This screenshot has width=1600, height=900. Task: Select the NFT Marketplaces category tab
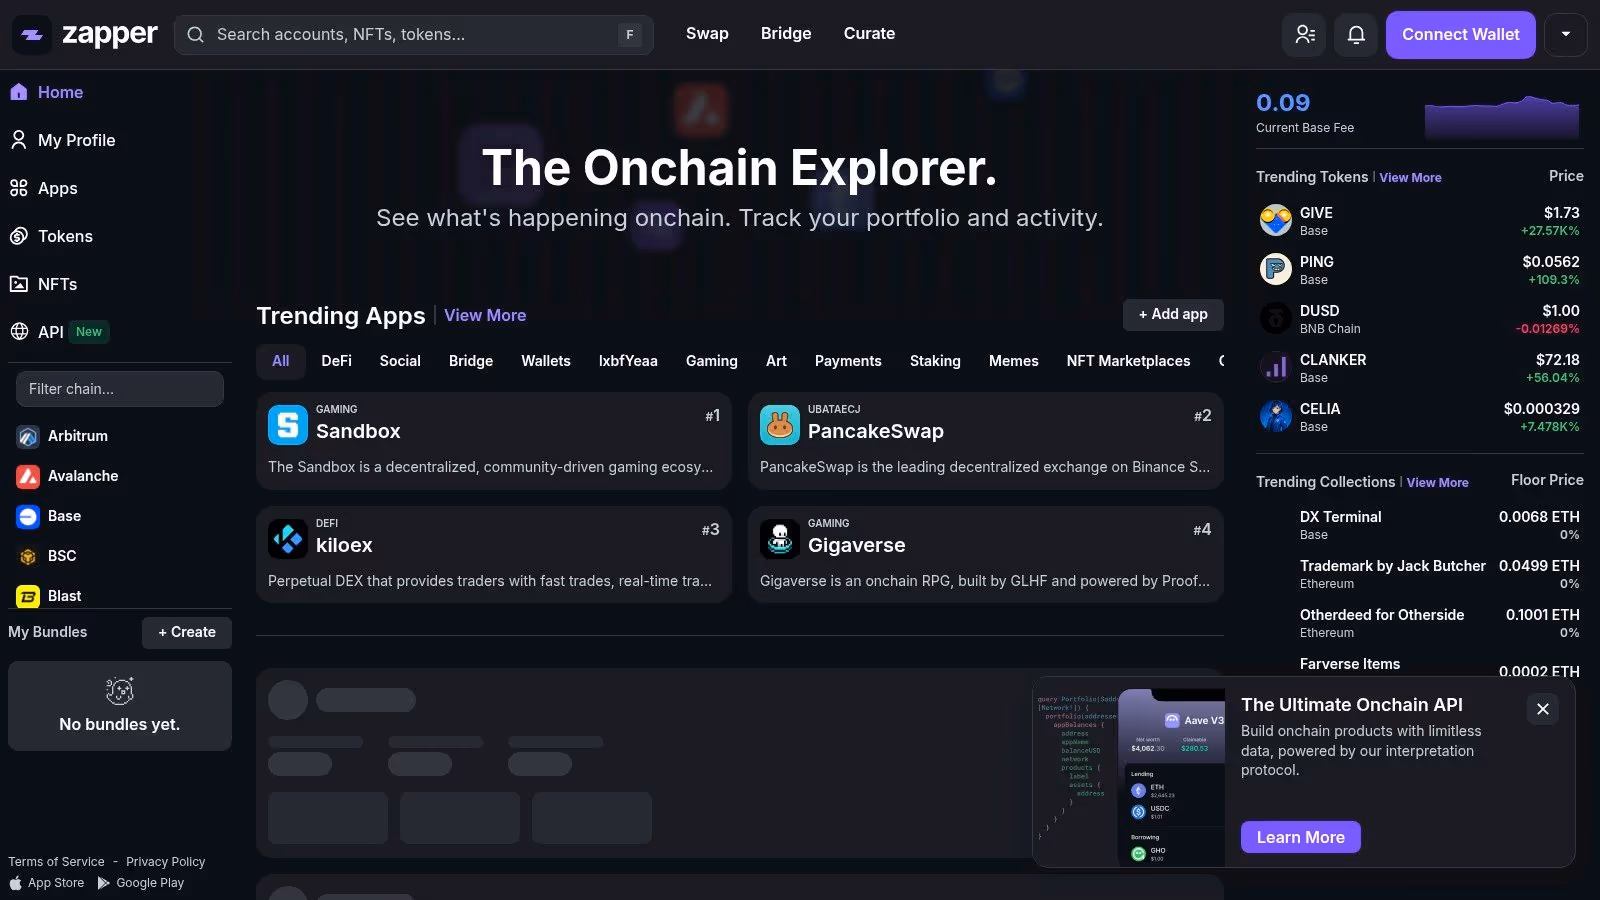pos(1128,361)
